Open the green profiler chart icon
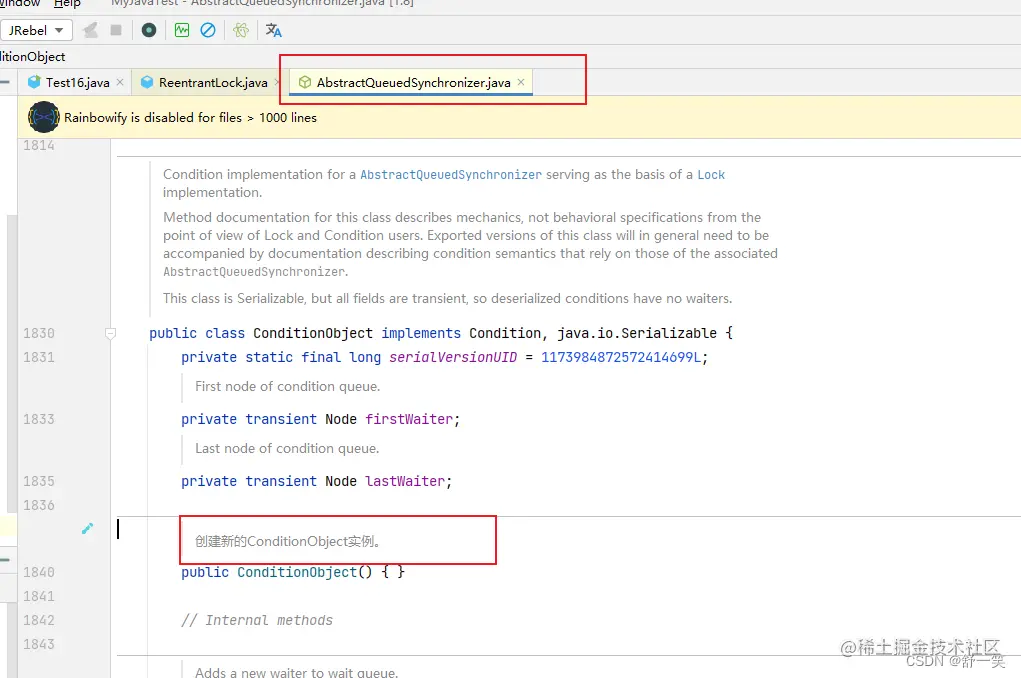Viewport: 1021px width, 678px height. [182, 30]
